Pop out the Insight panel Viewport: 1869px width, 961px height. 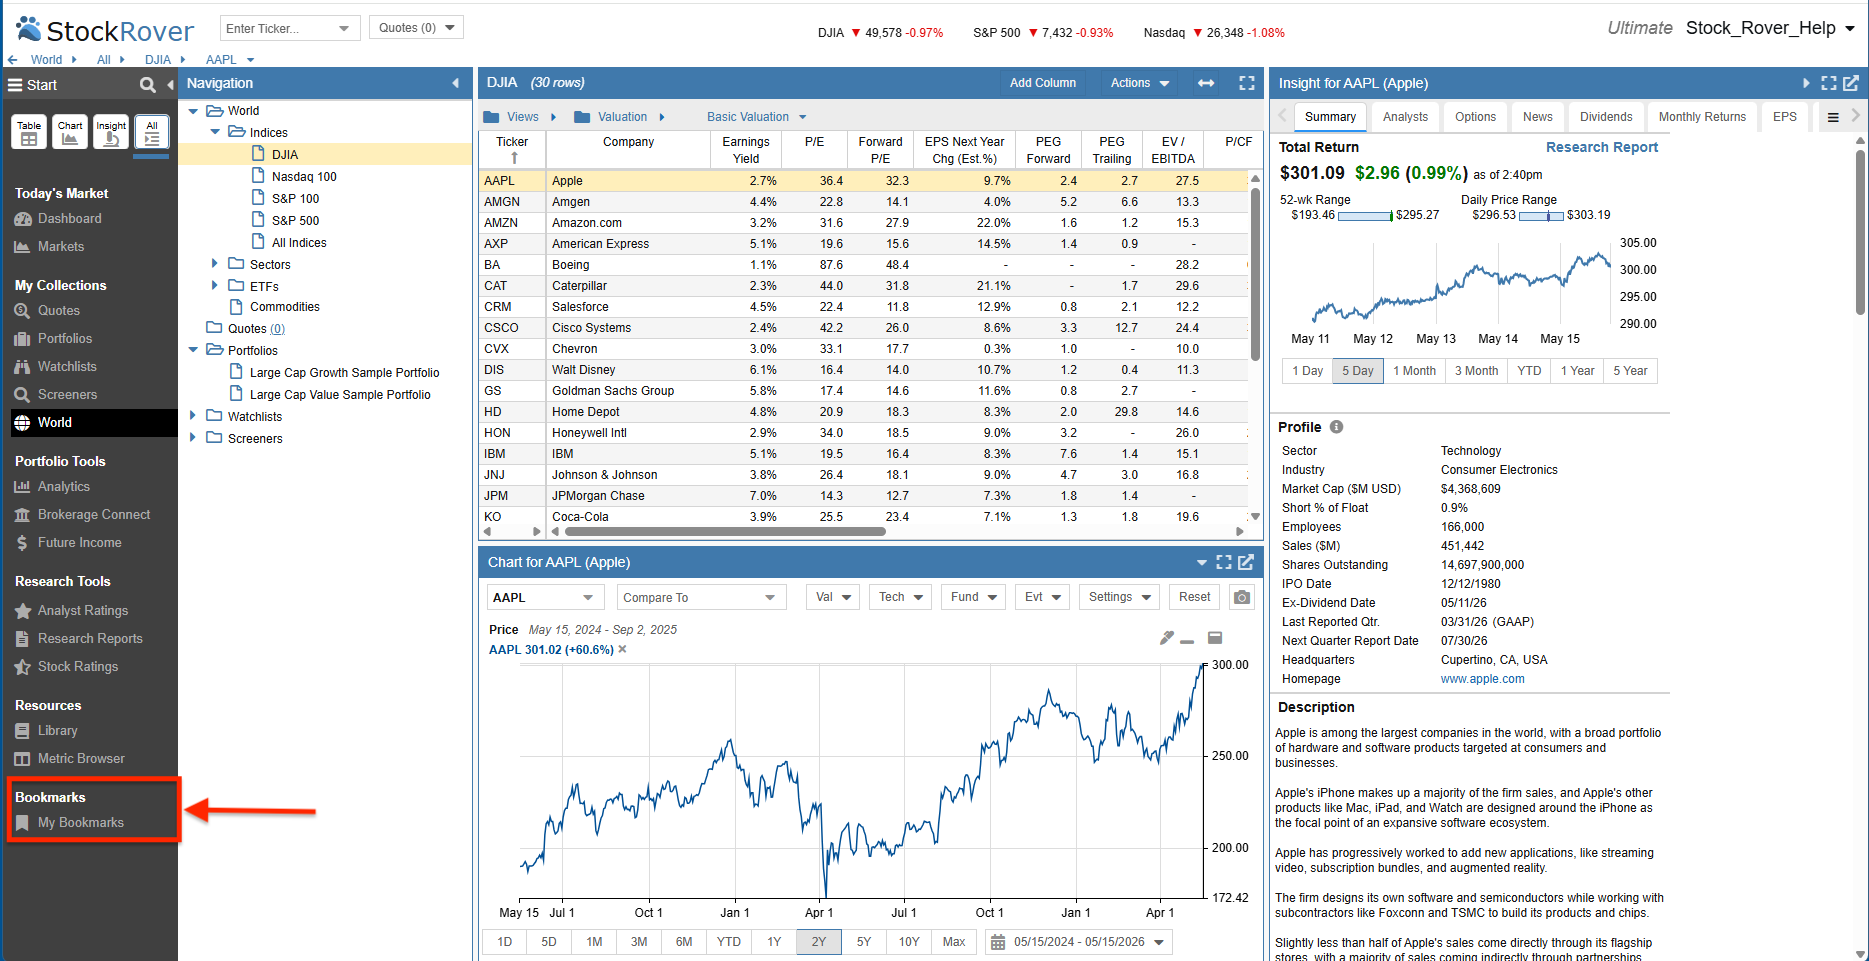(x=1851, y=83)
